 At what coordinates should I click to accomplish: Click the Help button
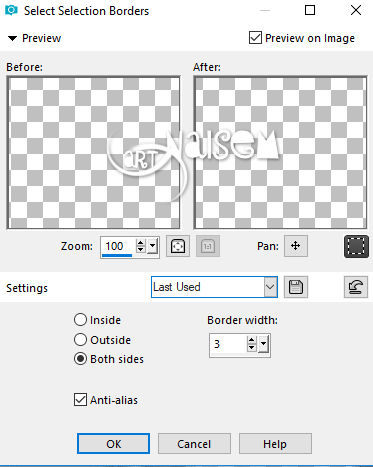coord(275,444)
